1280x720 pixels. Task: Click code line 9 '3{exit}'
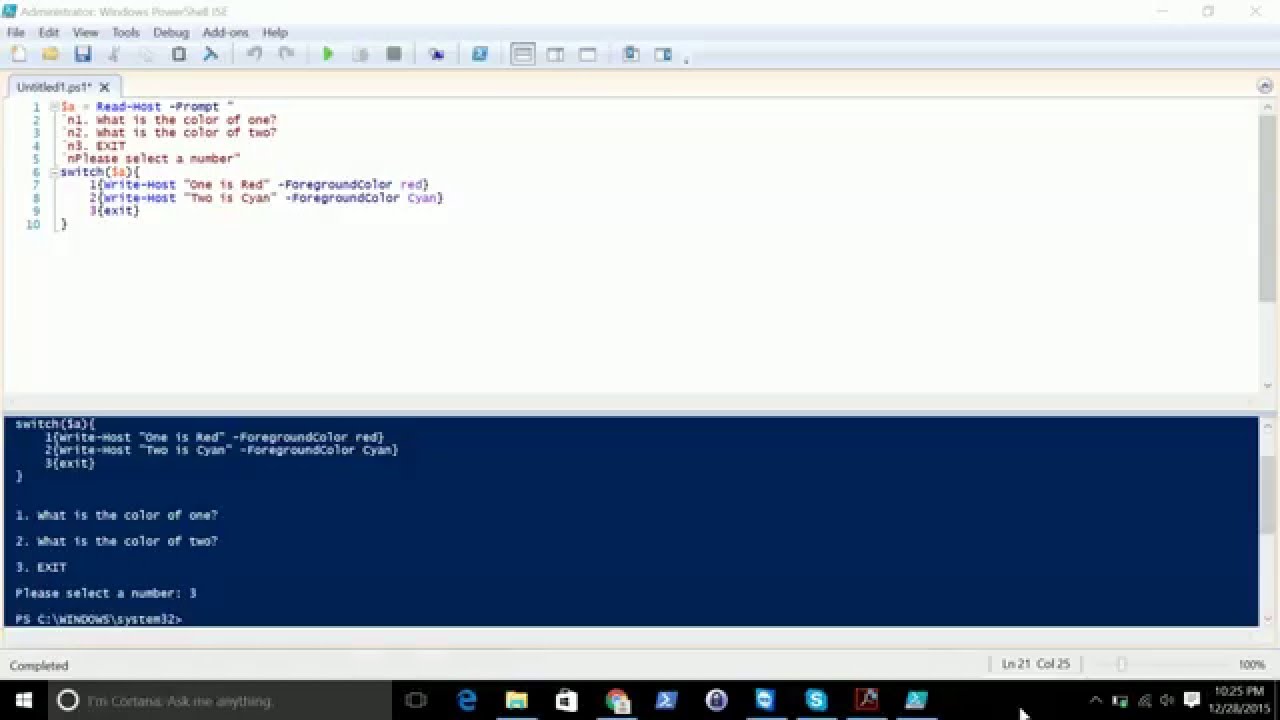(x=114, y=211)
